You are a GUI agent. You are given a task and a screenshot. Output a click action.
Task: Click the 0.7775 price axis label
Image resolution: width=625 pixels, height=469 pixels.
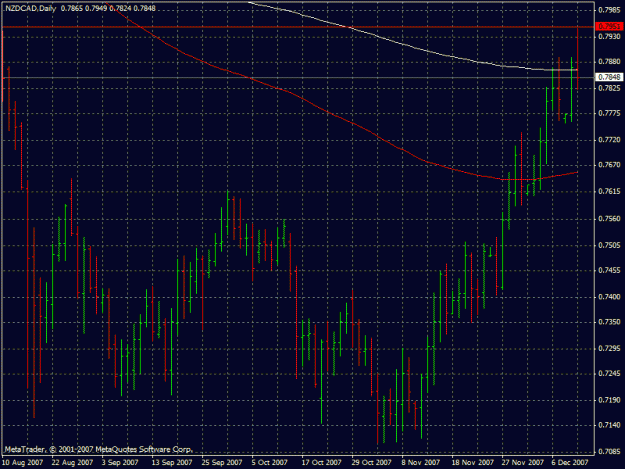pyautogui.click(x=609, y=114)
